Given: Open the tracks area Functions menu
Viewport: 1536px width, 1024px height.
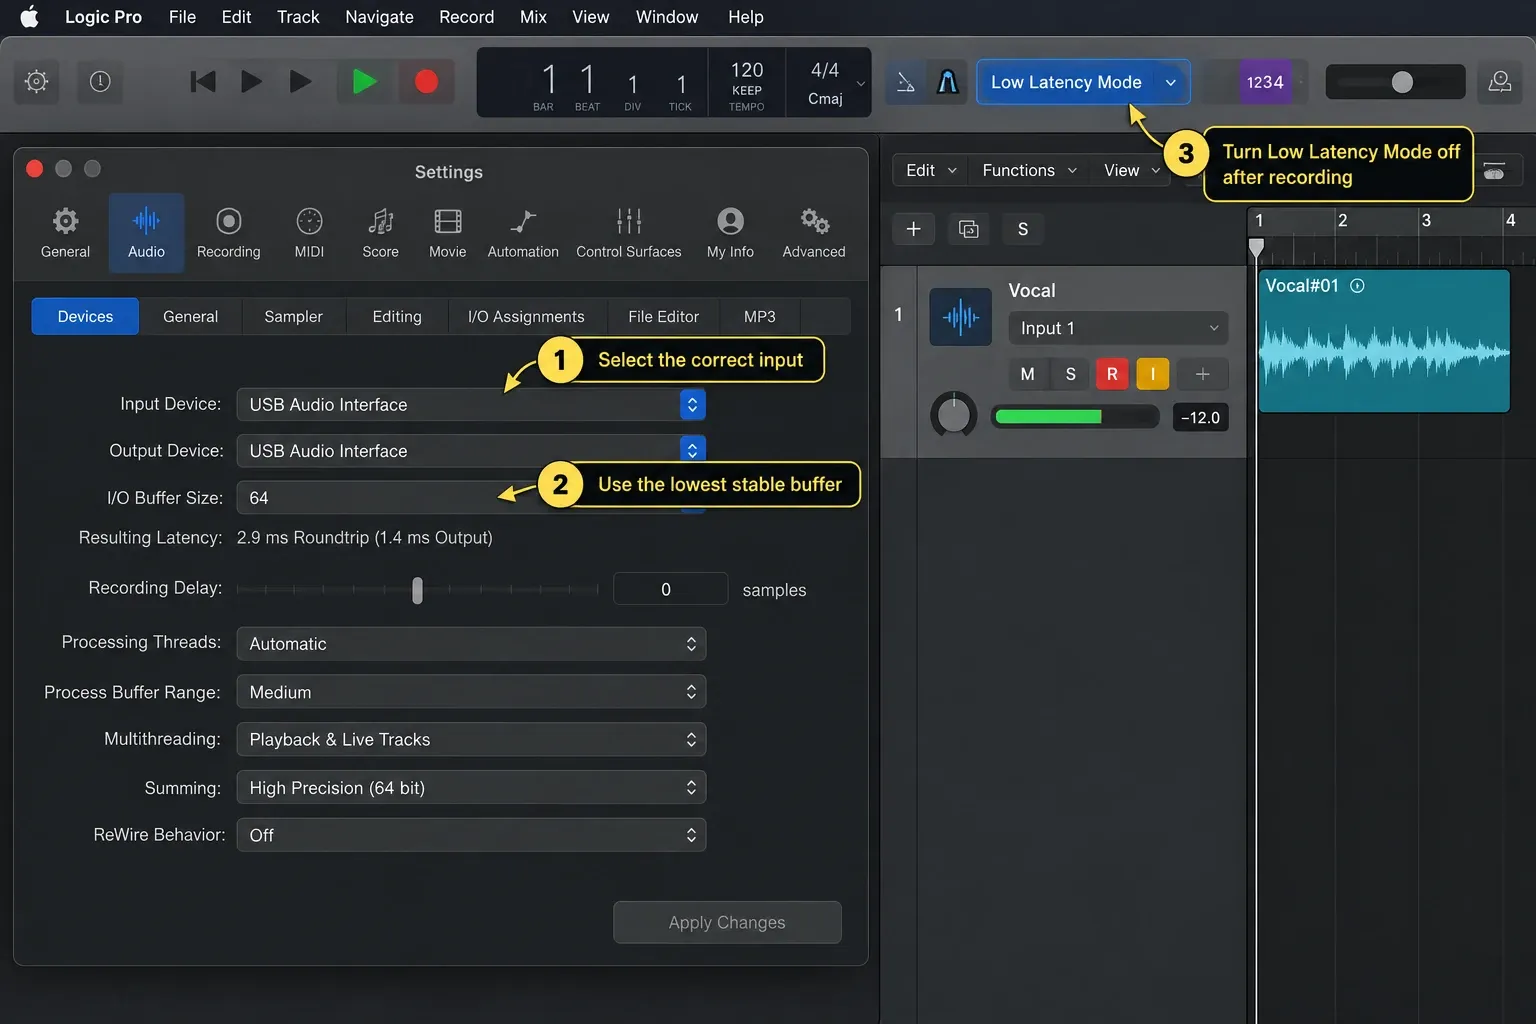Looking at the screenshot, I should pos(1029,170).
